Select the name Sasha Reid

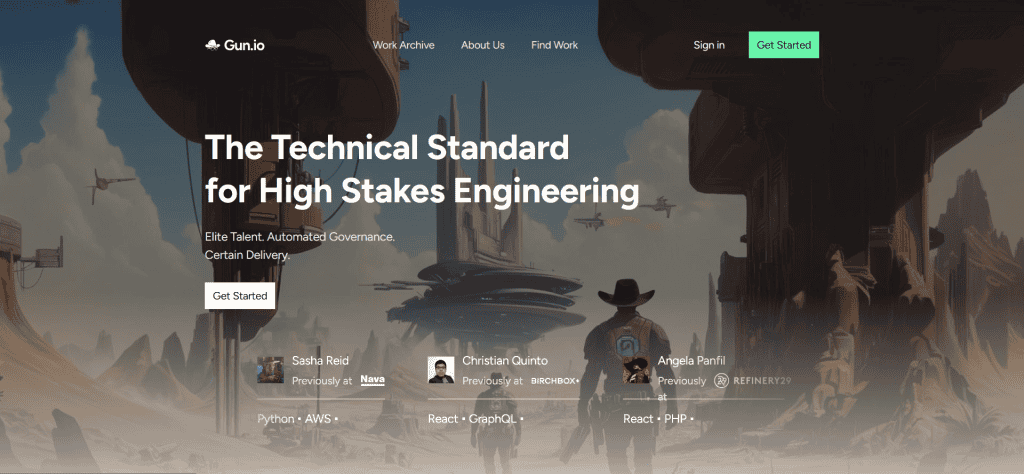[319, 360]
